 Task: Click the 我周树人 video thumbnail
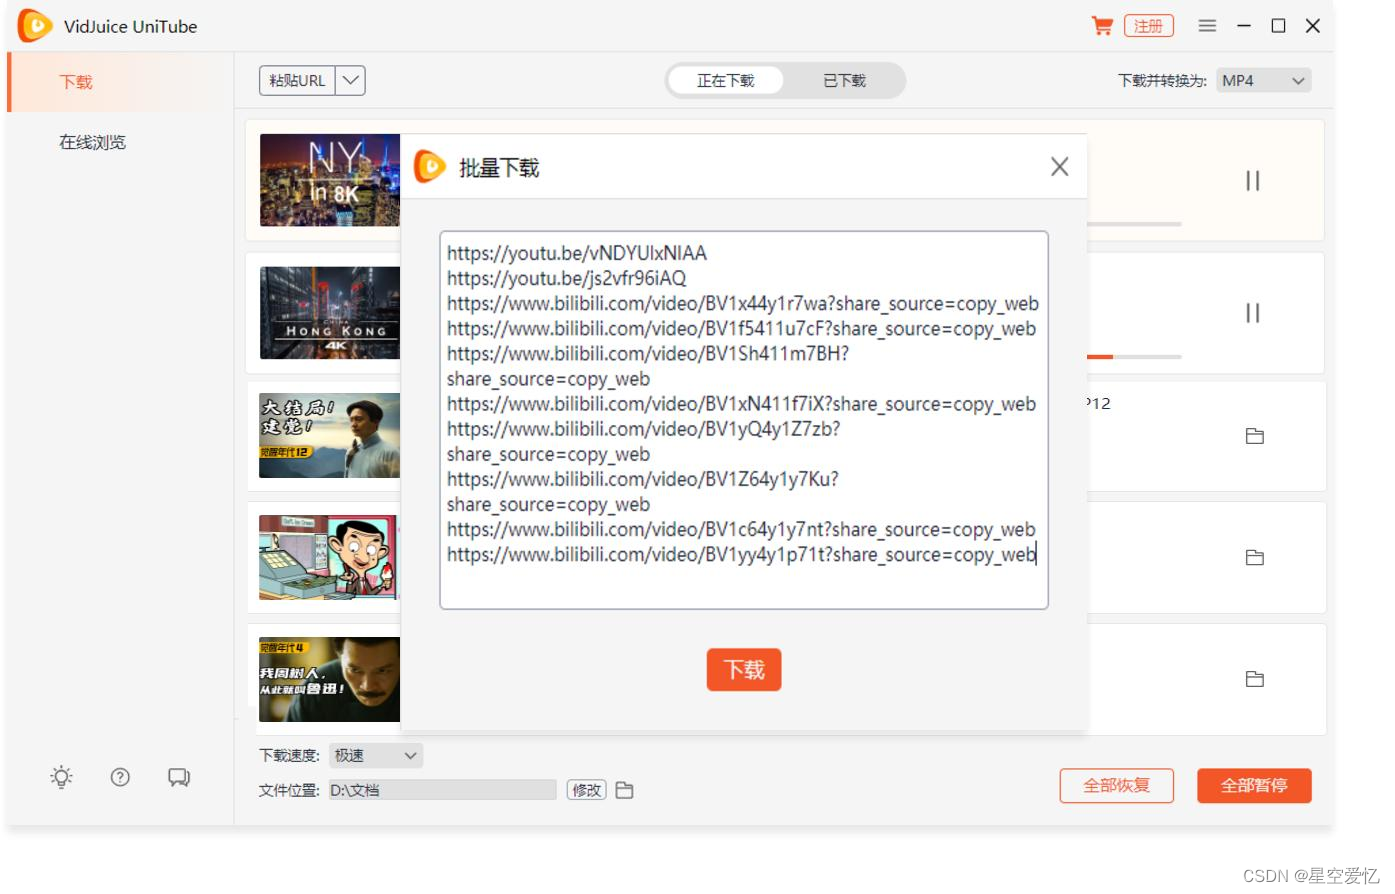[x=330, y=679]
